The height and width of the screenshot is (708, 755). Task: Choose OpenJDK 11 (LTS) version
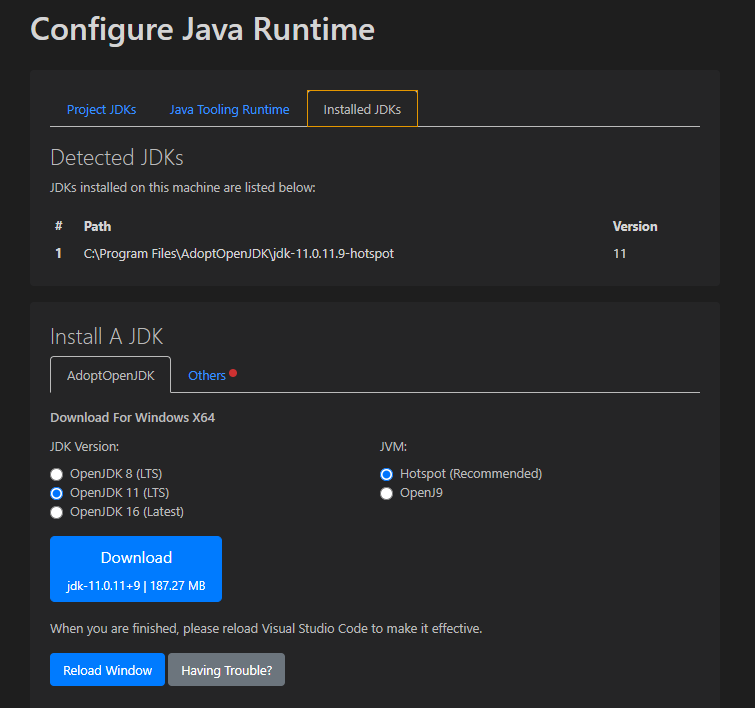56,494
